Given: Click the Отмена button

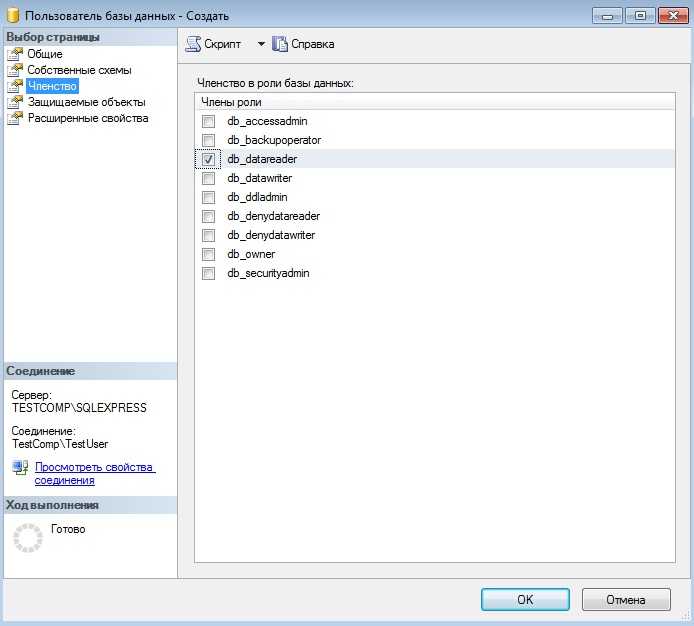Looking at the screenshot, I should (x=625, y=599).
